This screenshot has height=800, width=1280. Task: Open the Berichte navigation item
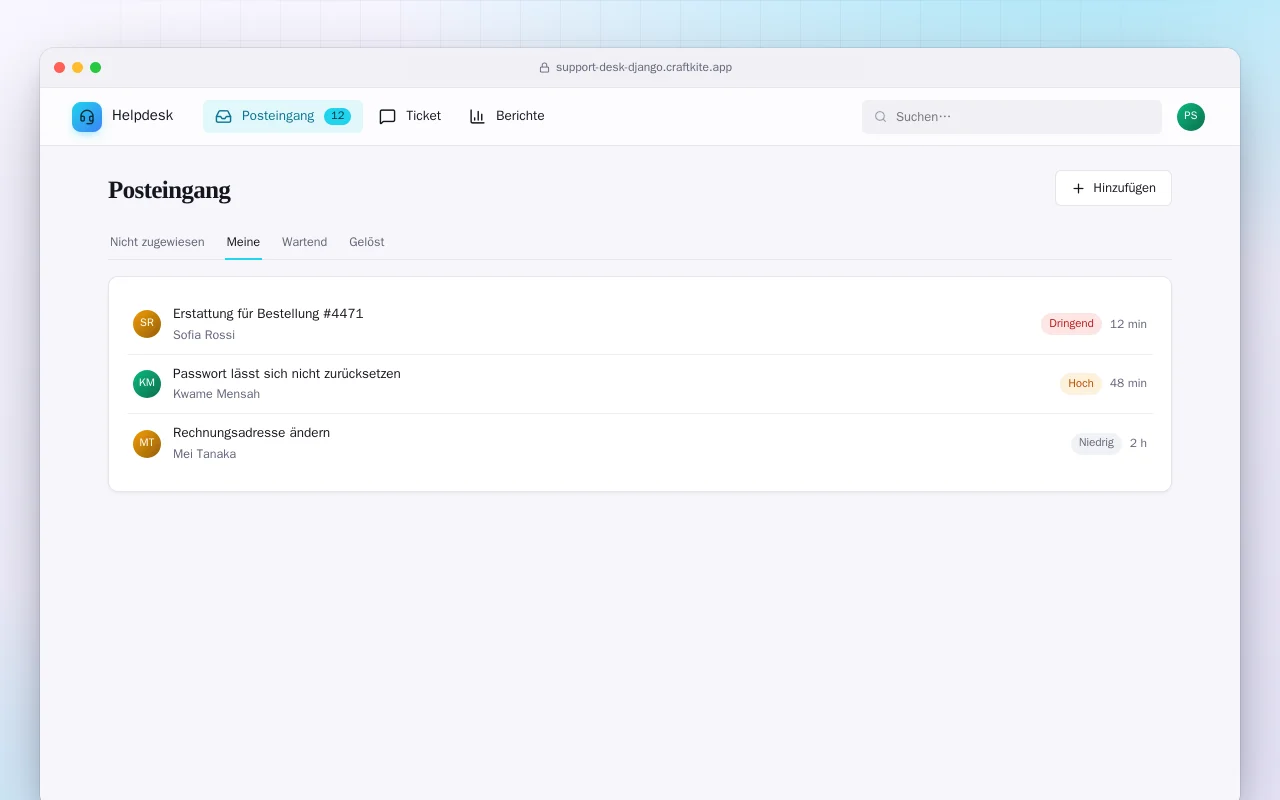point(507,116)
